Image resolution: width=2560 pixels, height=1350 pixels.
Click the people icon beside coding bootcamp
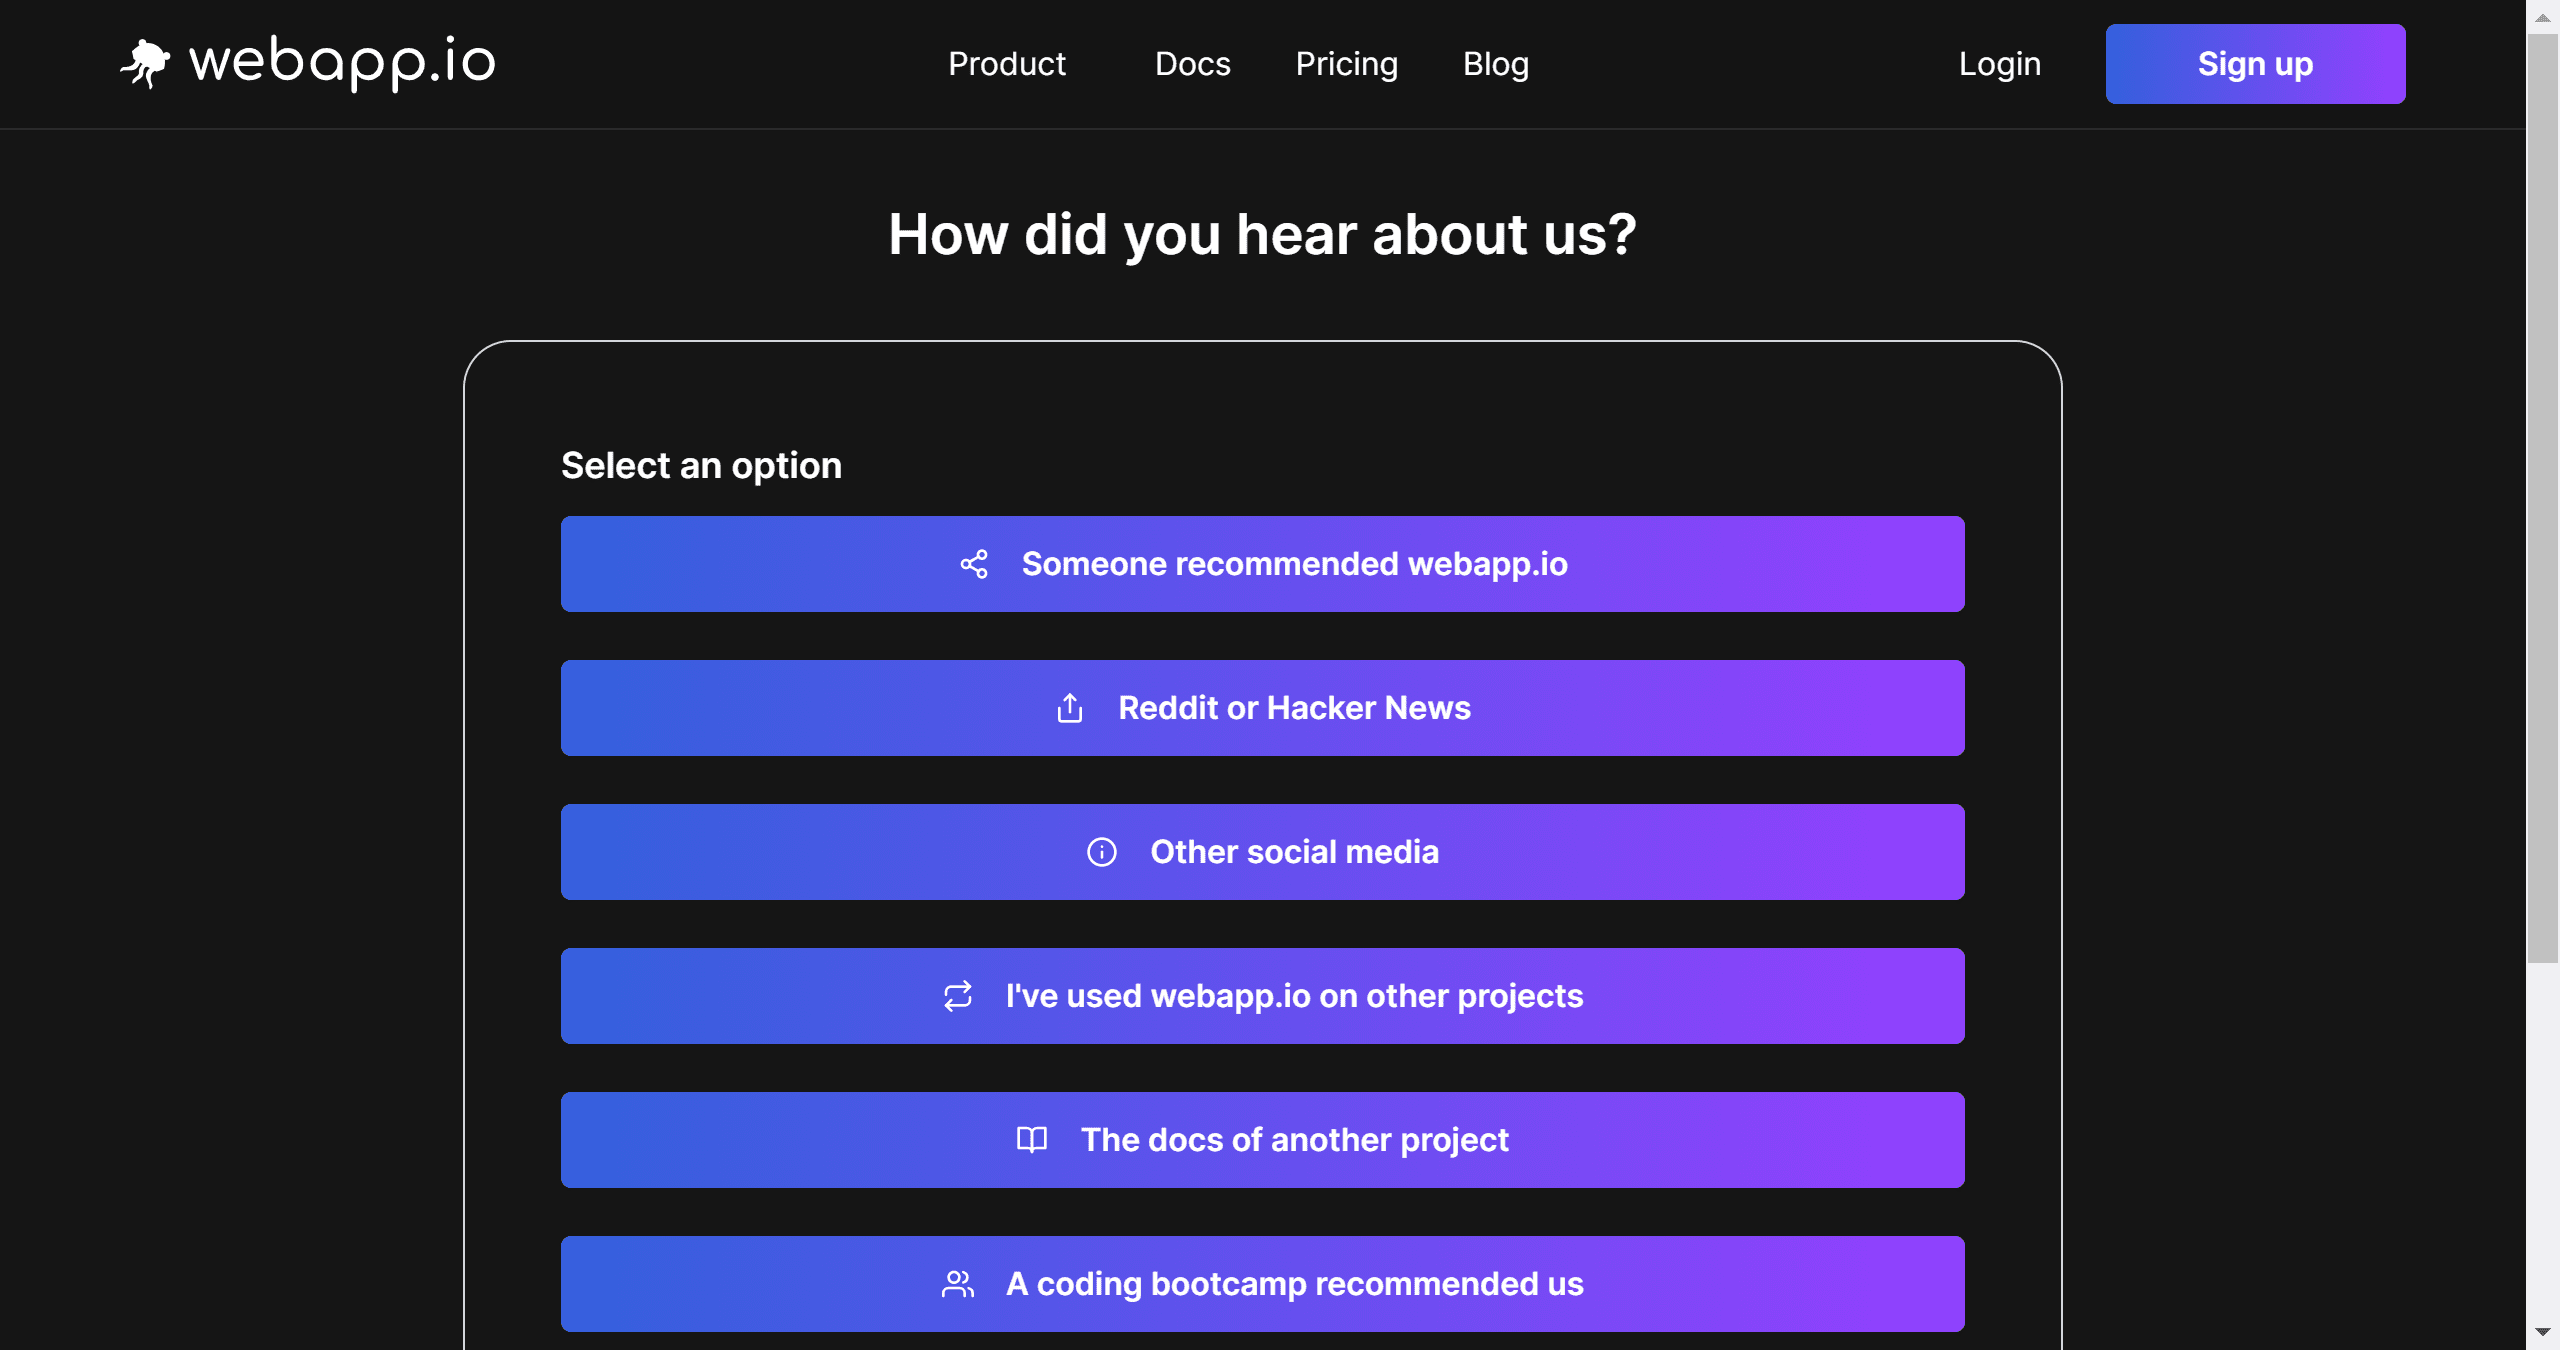[957, 1284]
